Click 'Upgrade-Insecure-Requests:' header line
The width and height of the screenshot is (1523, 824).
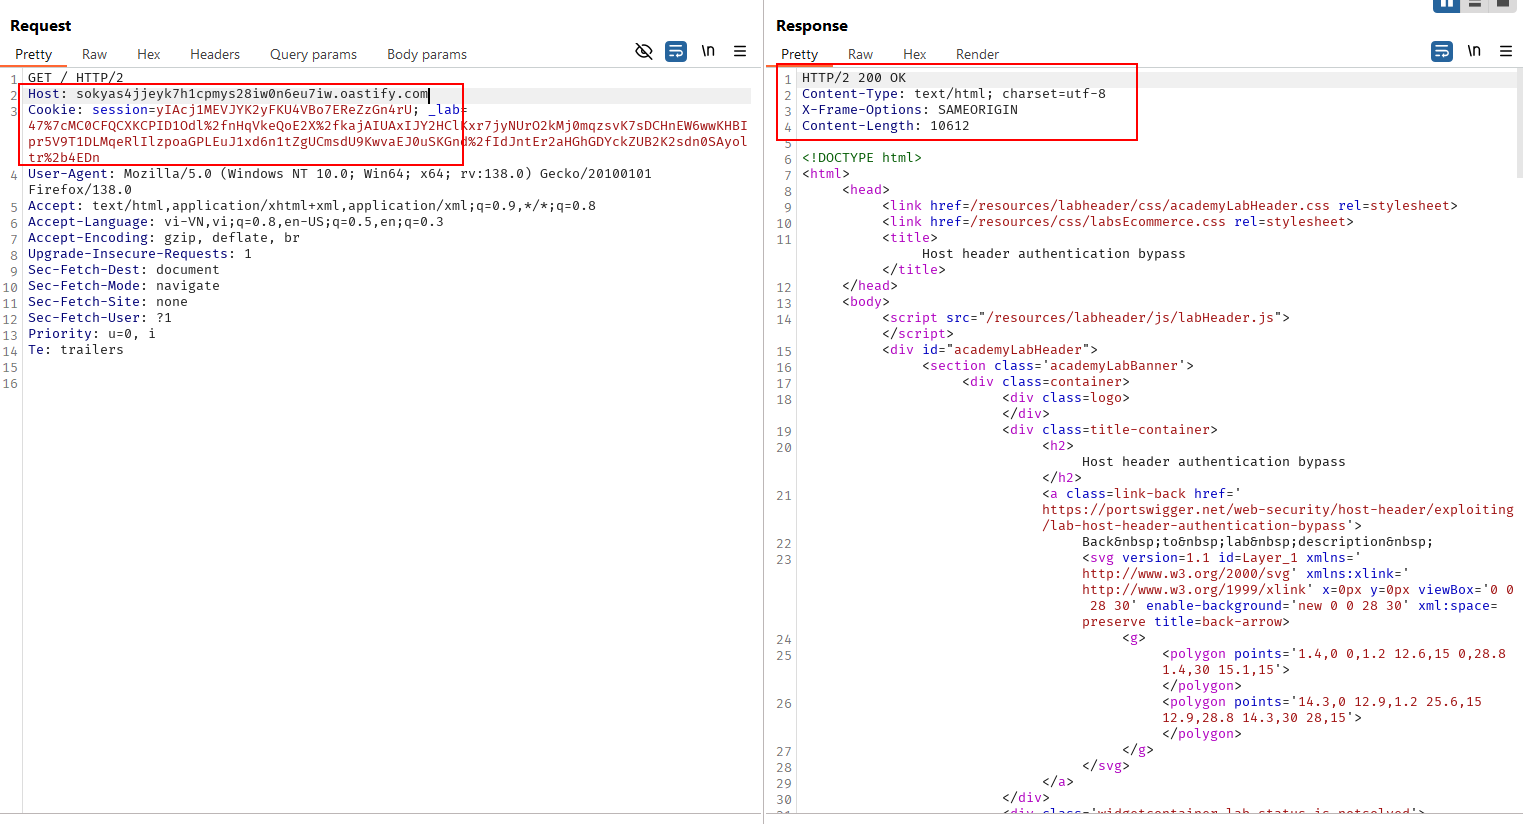[140, 254]
